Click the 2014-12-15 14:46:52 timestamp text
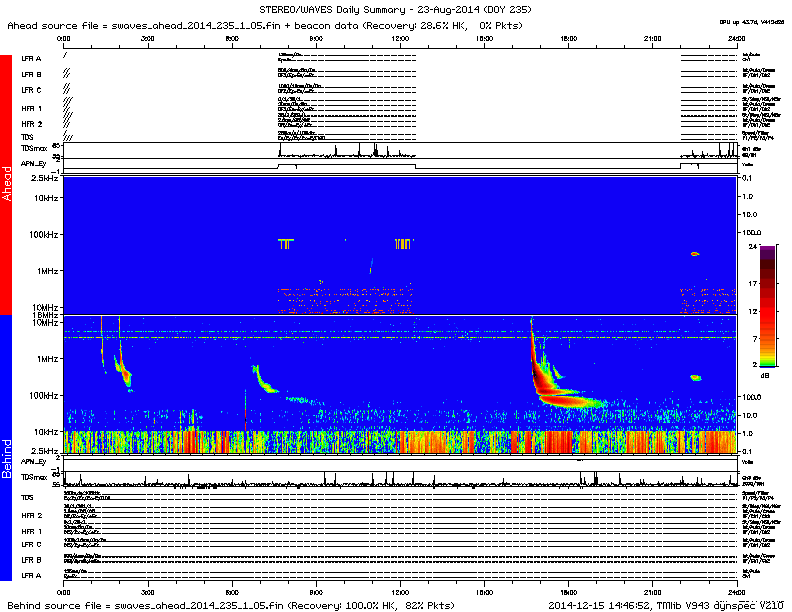The width and height of the screenshot is (792, 612). coord(600,605)
